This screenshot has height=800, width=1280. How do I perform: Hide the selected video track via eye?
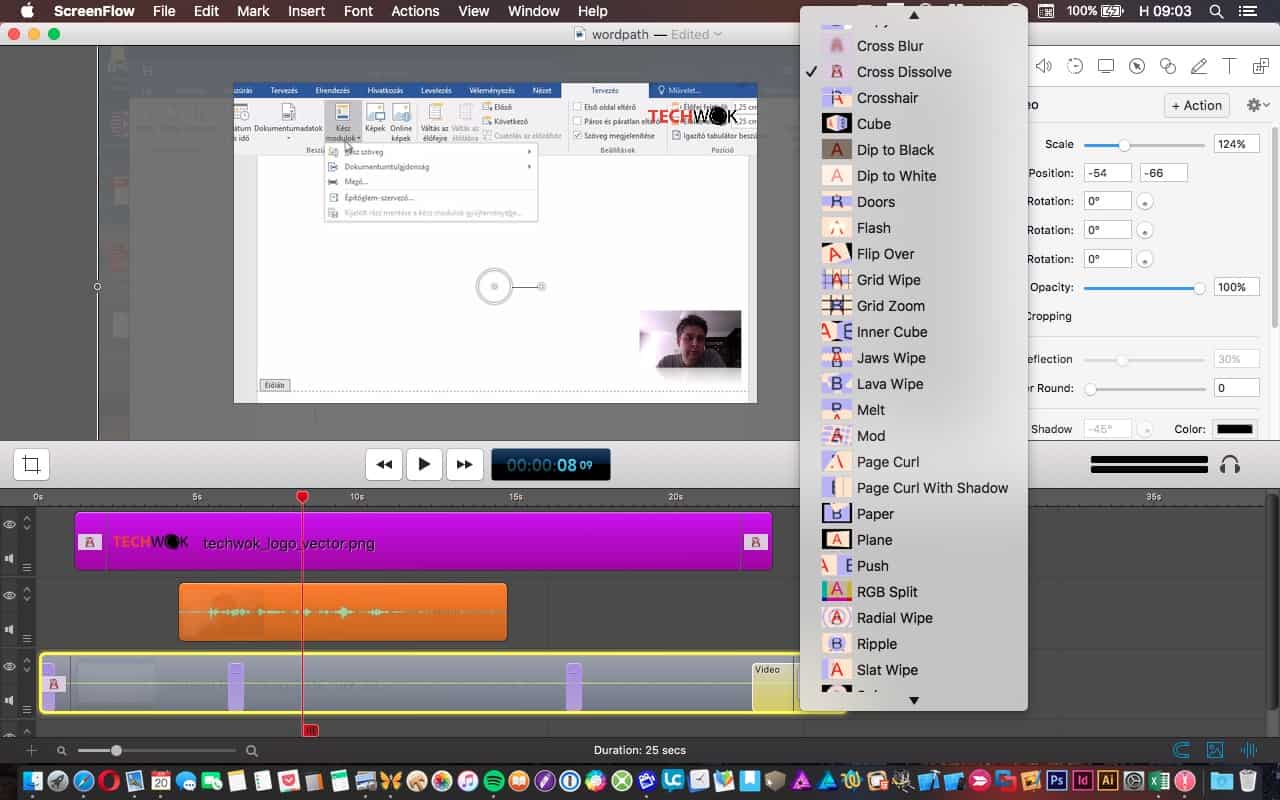point(10,666)
